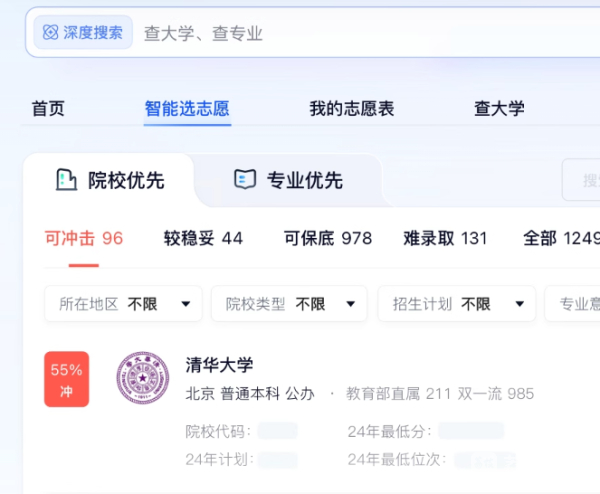Show the 难录取 131 results
Viewport: 600px width, 494px height.
tap(445, 238)
